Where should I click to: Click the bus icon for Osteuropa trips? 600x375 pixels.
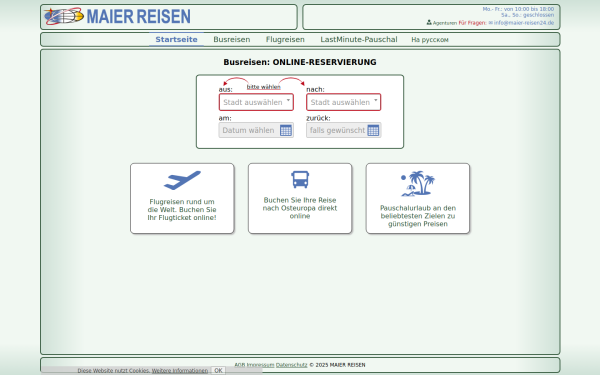(x=300, y=179)
